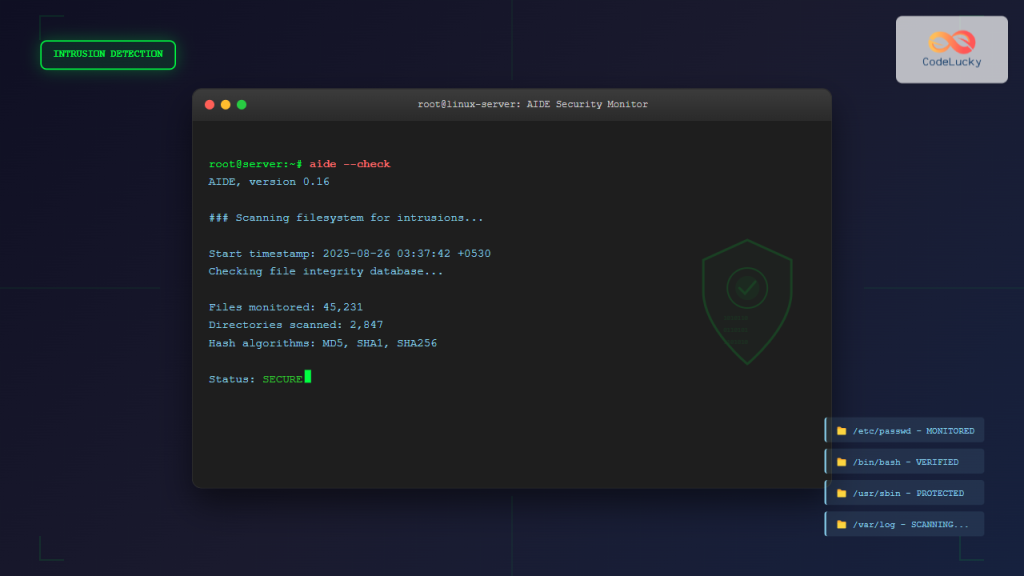Select the INTRUSION DETECTION badge
This screenshot has height=576, width=1024.
(x=107, y=54)
